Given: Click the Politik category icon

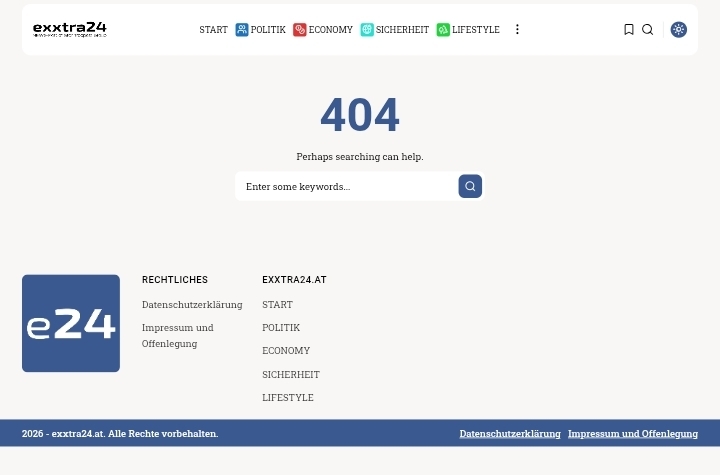Looking at the screenshot, I should click(x=241, y=30).
